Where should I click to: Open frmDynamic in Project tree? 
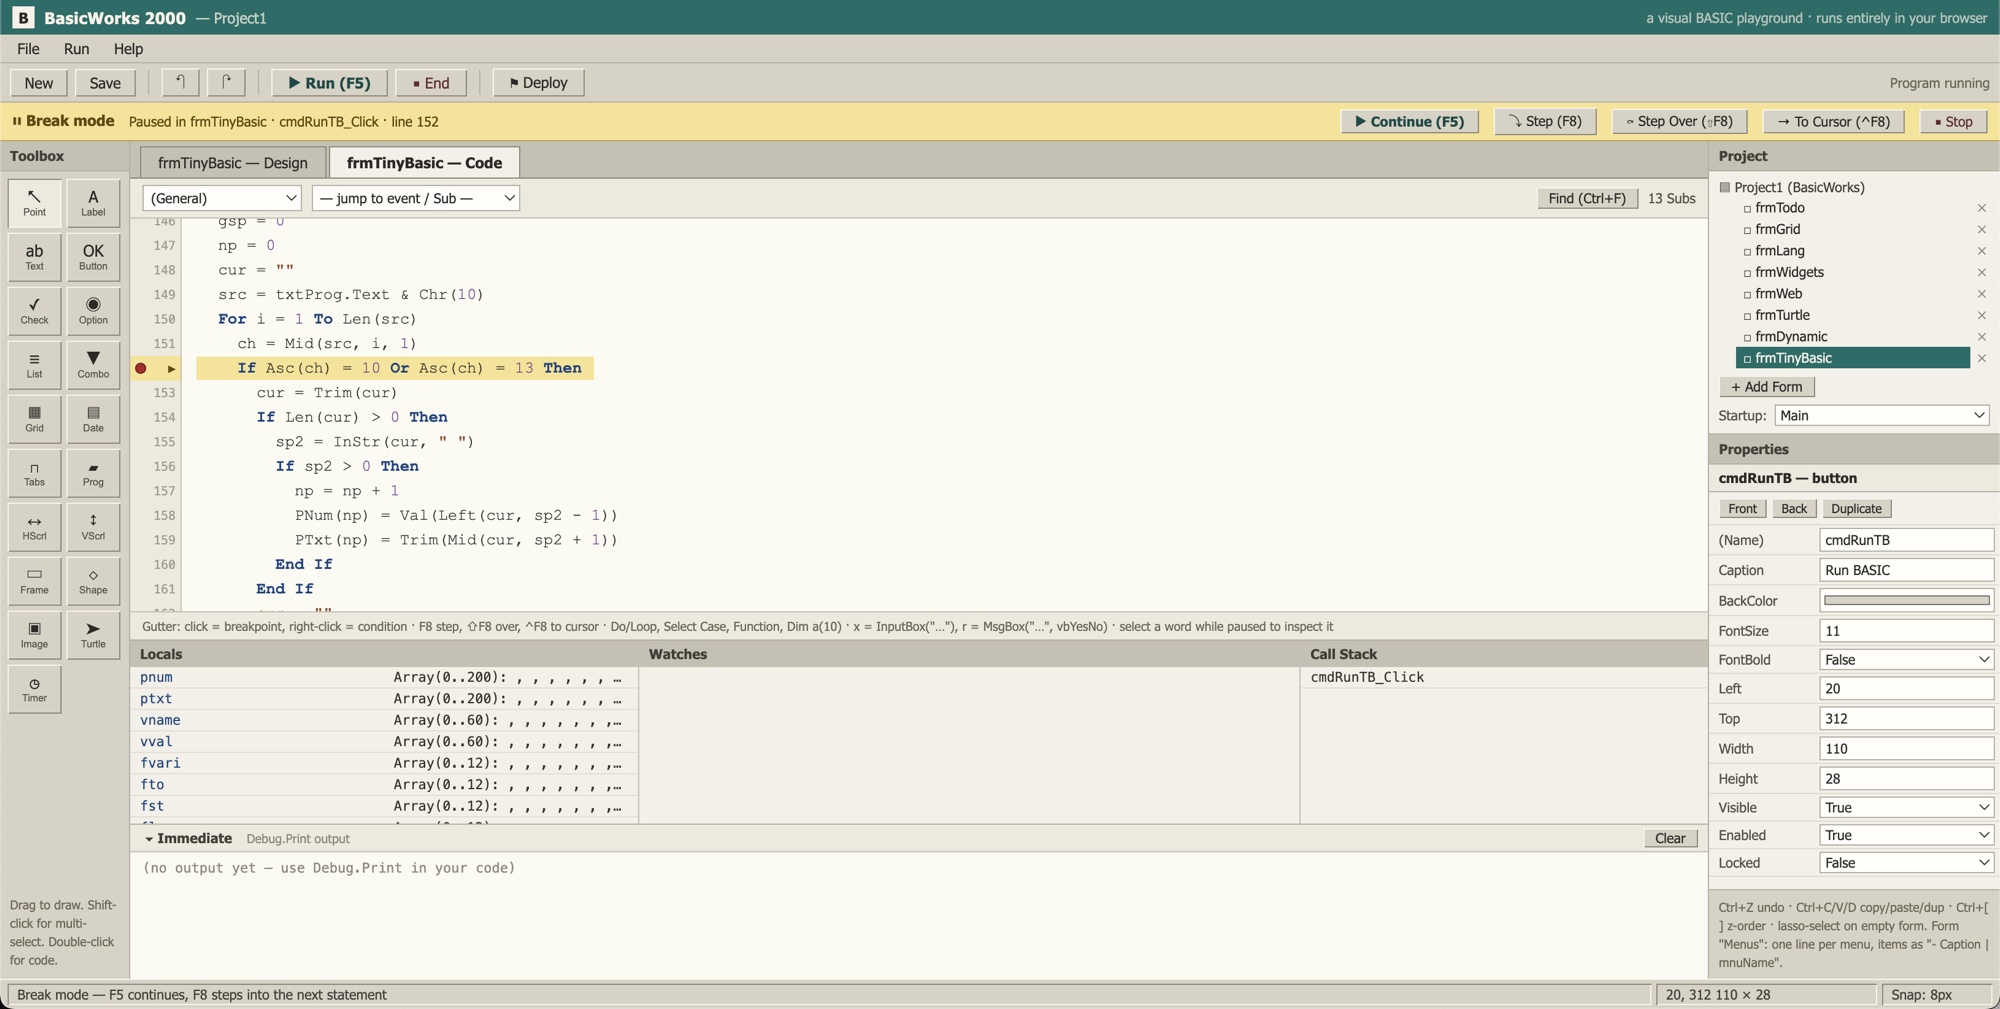(x=1790, y=336)
